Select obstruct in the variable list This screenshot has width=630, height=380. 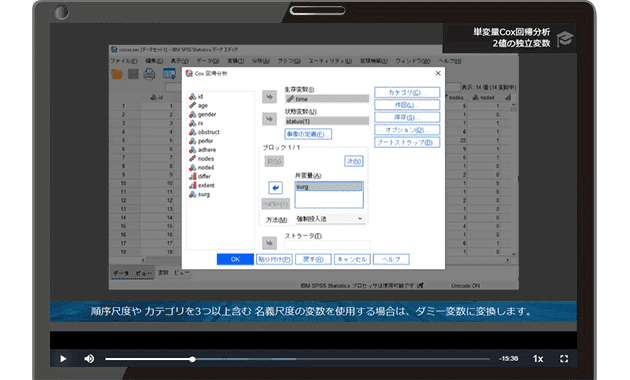209,132
